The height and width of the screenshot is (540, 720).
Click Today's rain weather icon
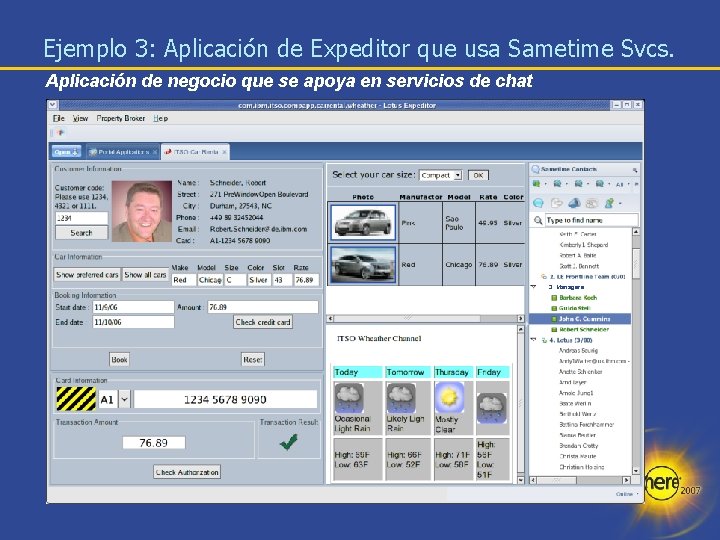click(x=350, y=398)
